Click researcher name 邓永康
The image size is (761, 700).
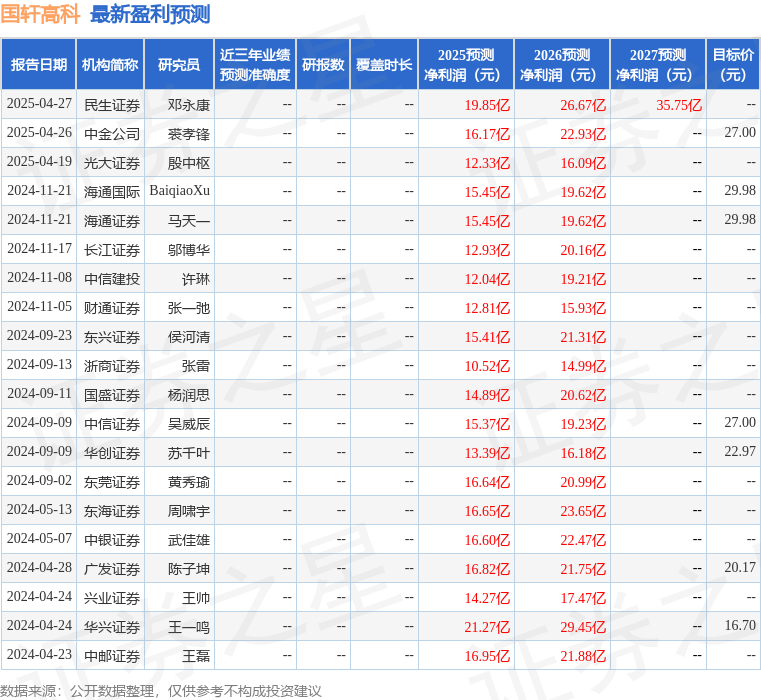coord(189,105)
